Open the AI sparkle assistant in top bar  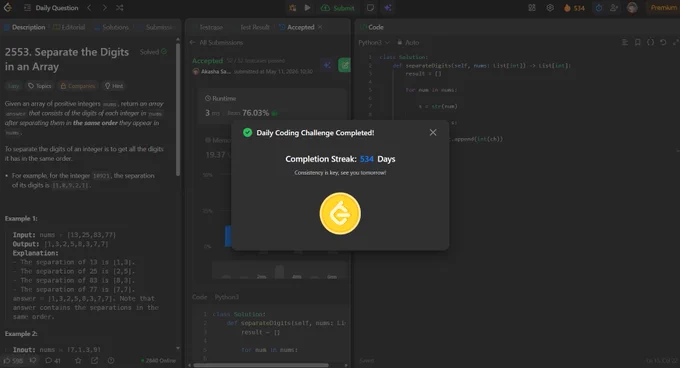point(388,8)
